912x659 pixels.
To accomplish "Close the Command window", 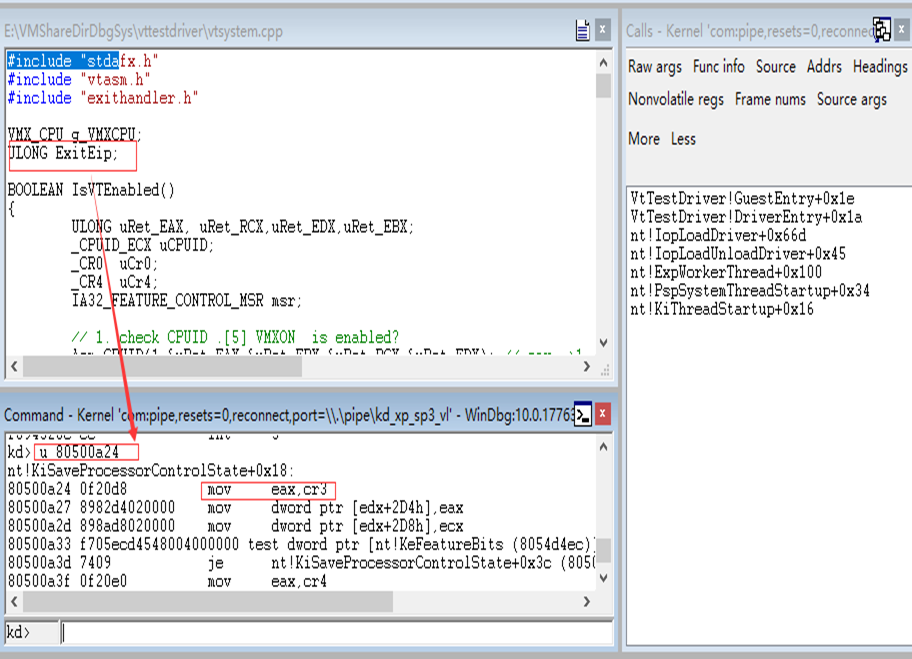I will coord(603,414).
